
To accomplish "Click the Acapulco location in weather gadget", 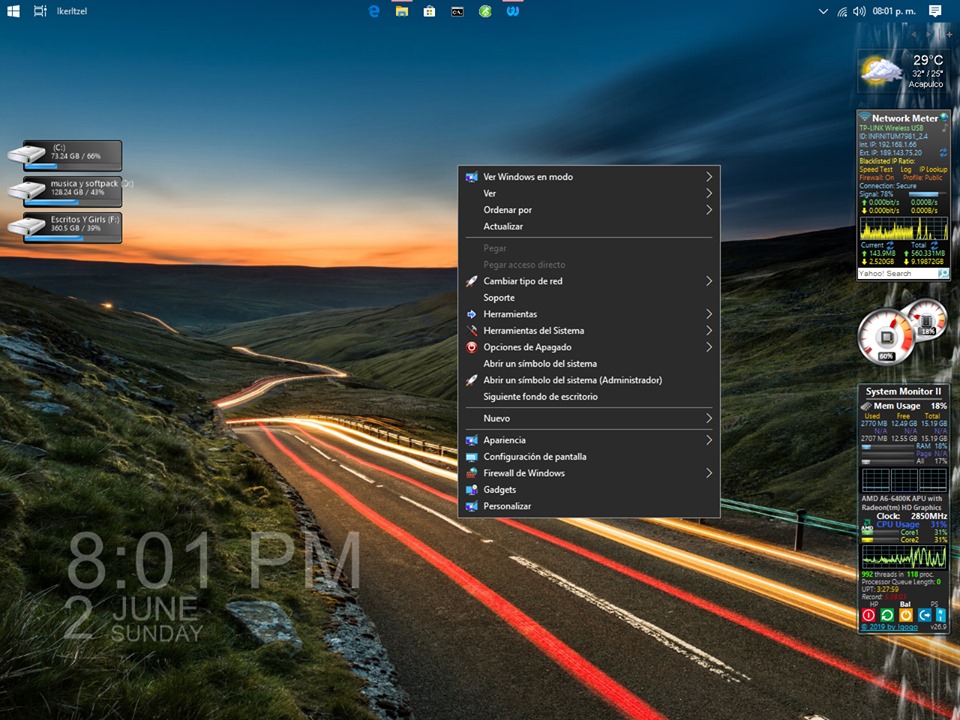I will tap(926, 84).
